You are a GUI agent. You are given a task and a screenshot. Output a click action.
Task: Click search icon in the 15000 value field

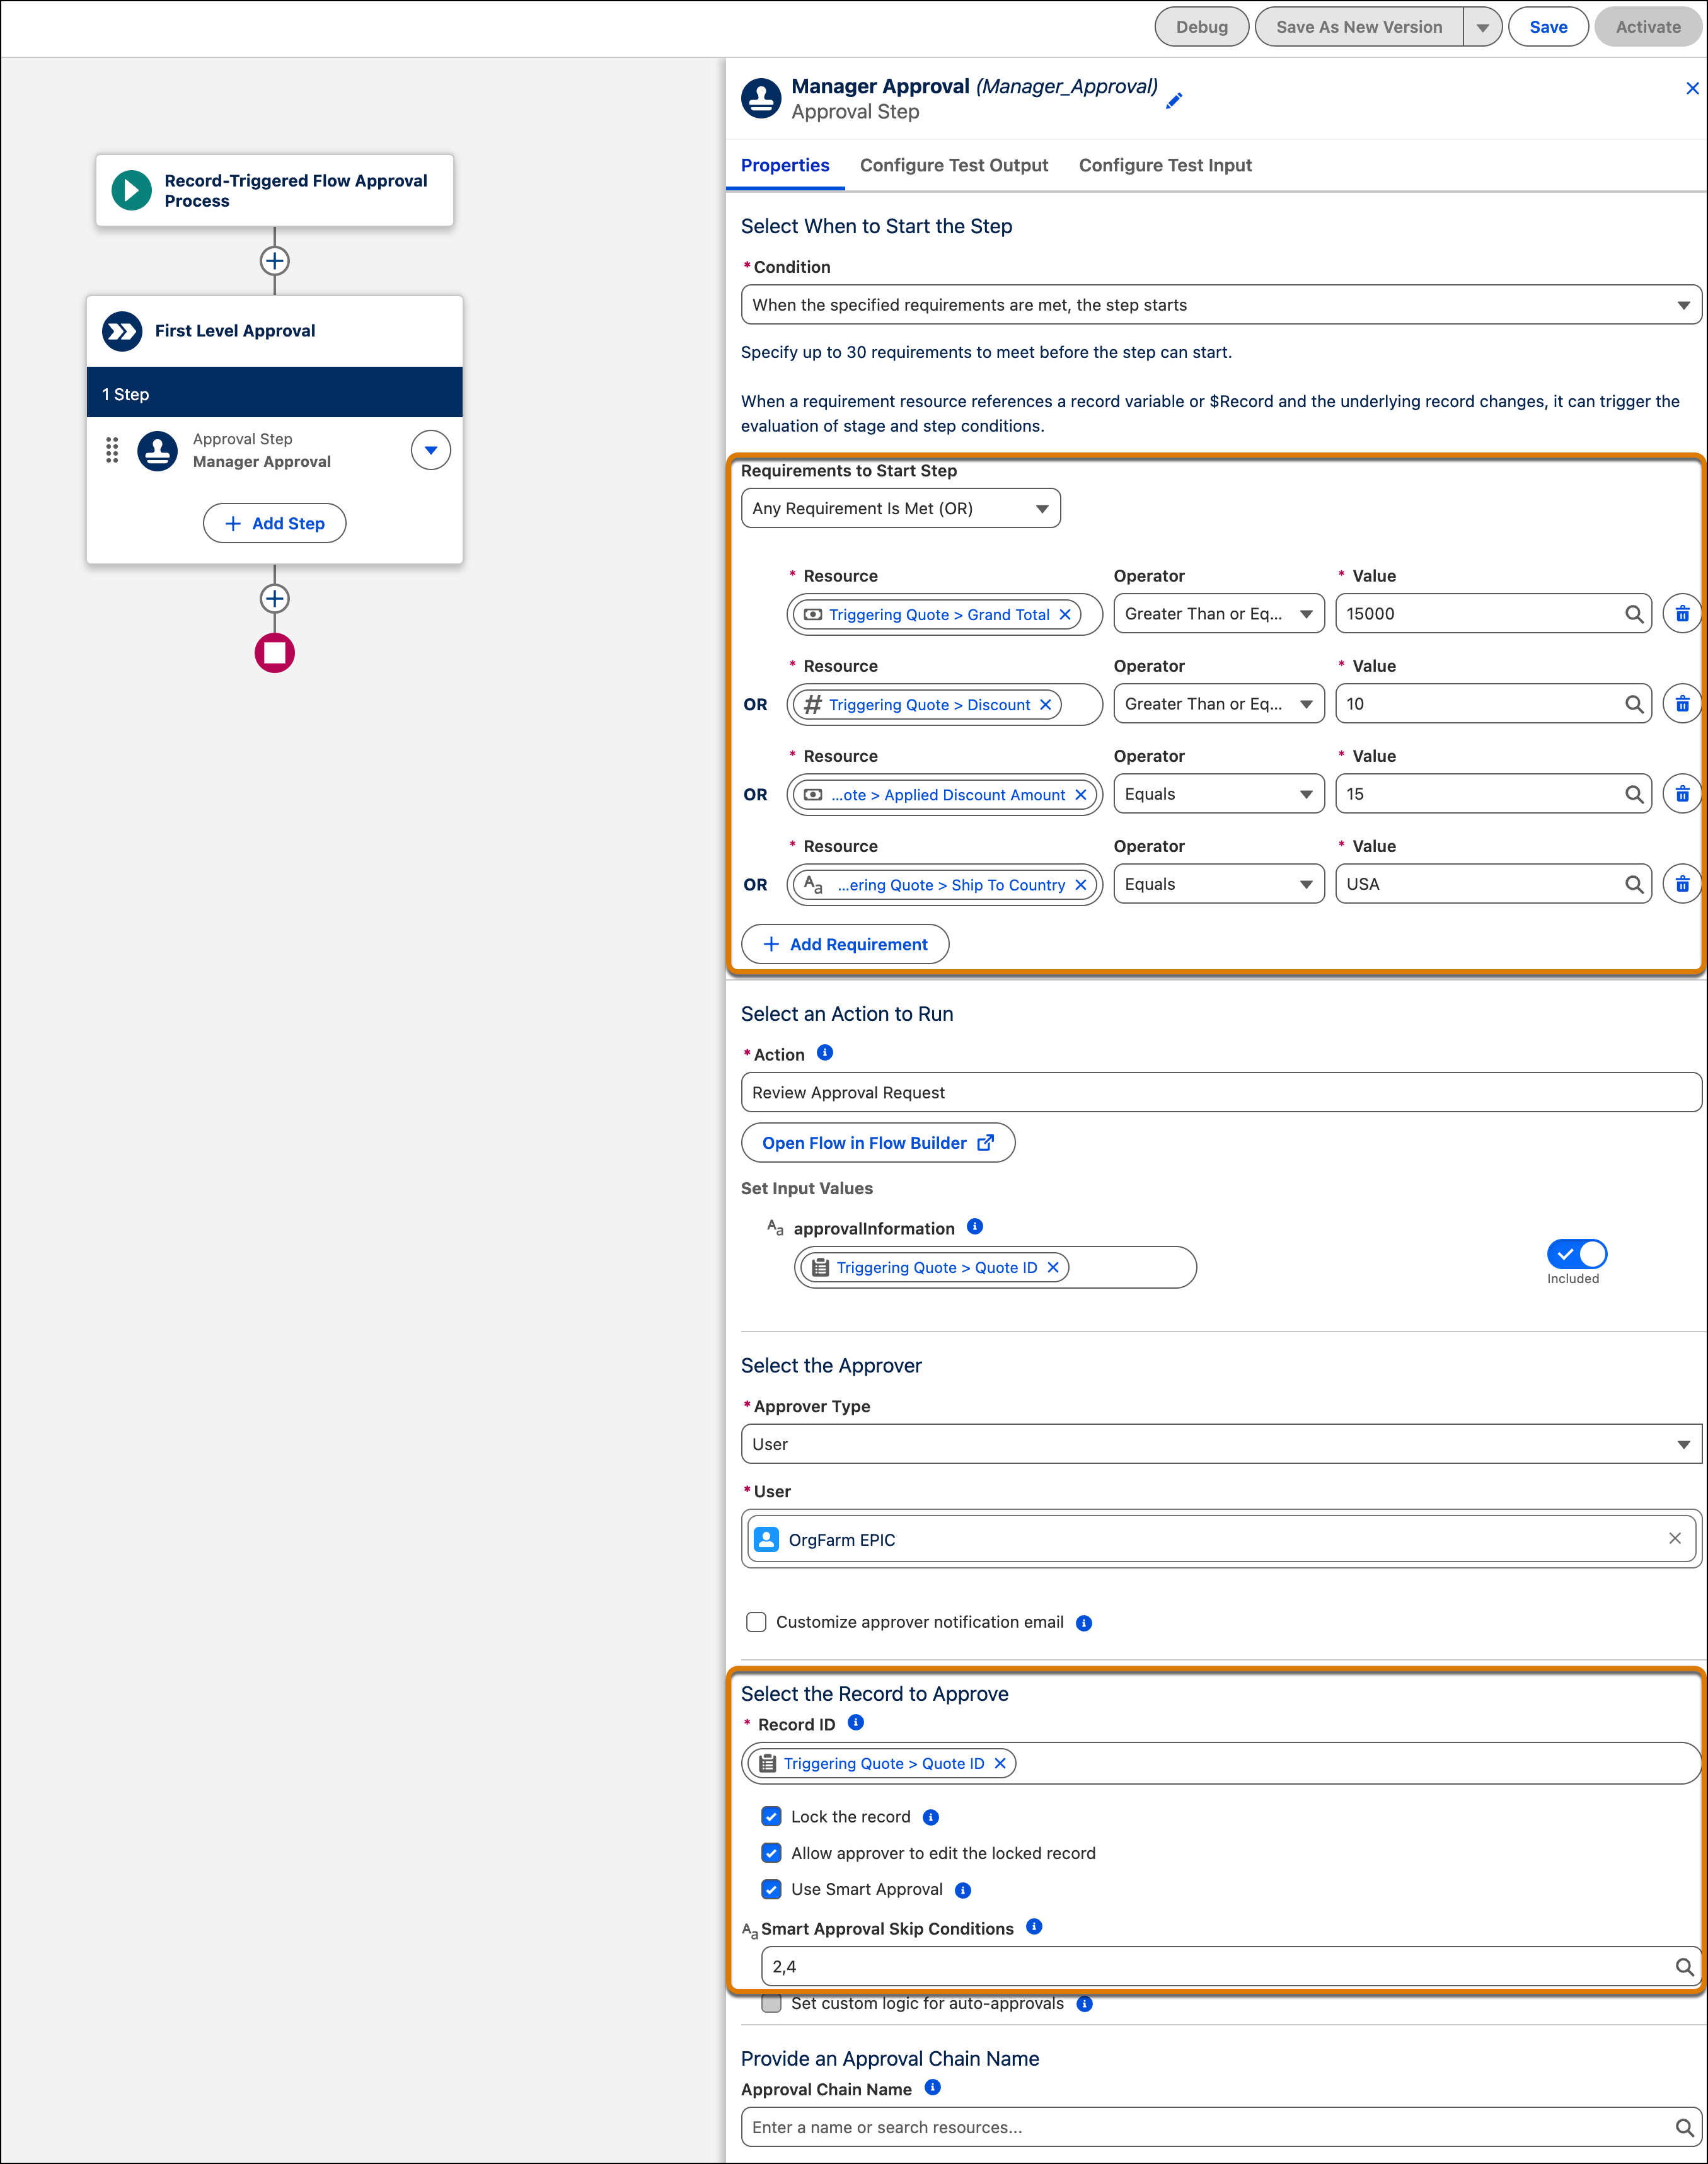coord(1633,614)
